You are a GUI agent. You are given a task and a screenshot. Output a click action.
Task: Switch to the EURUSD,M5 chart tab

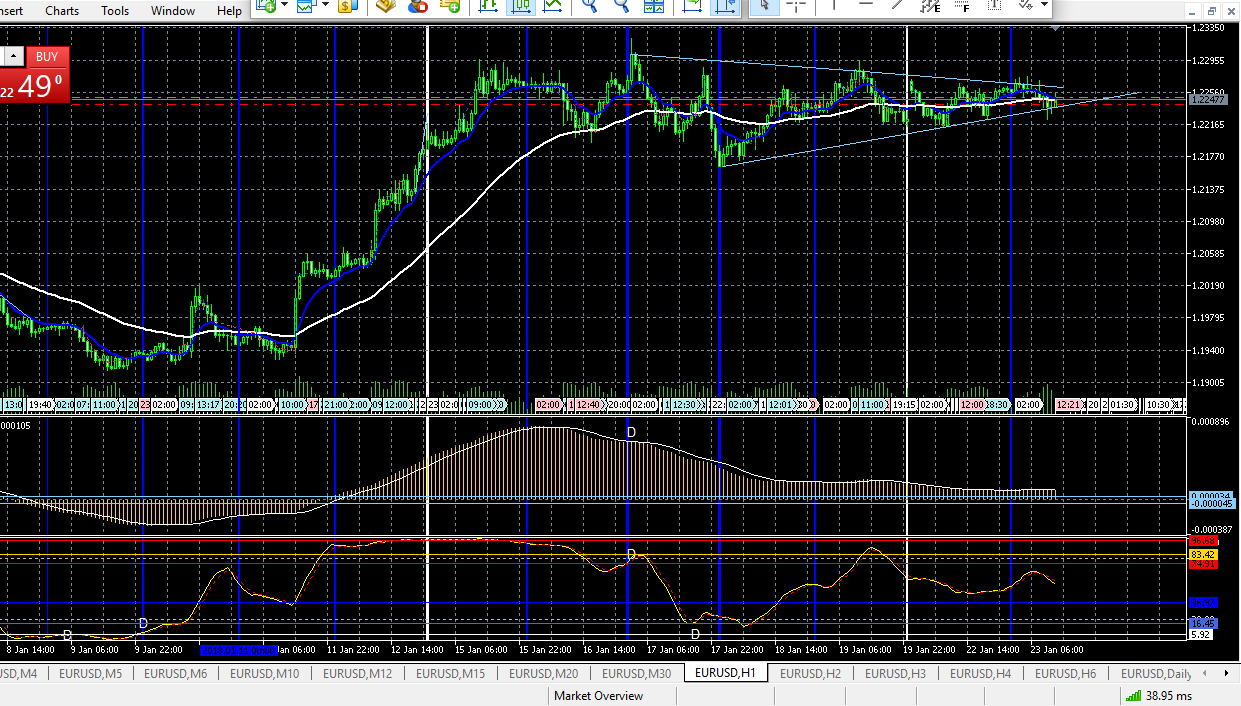(x=91, y=674)
